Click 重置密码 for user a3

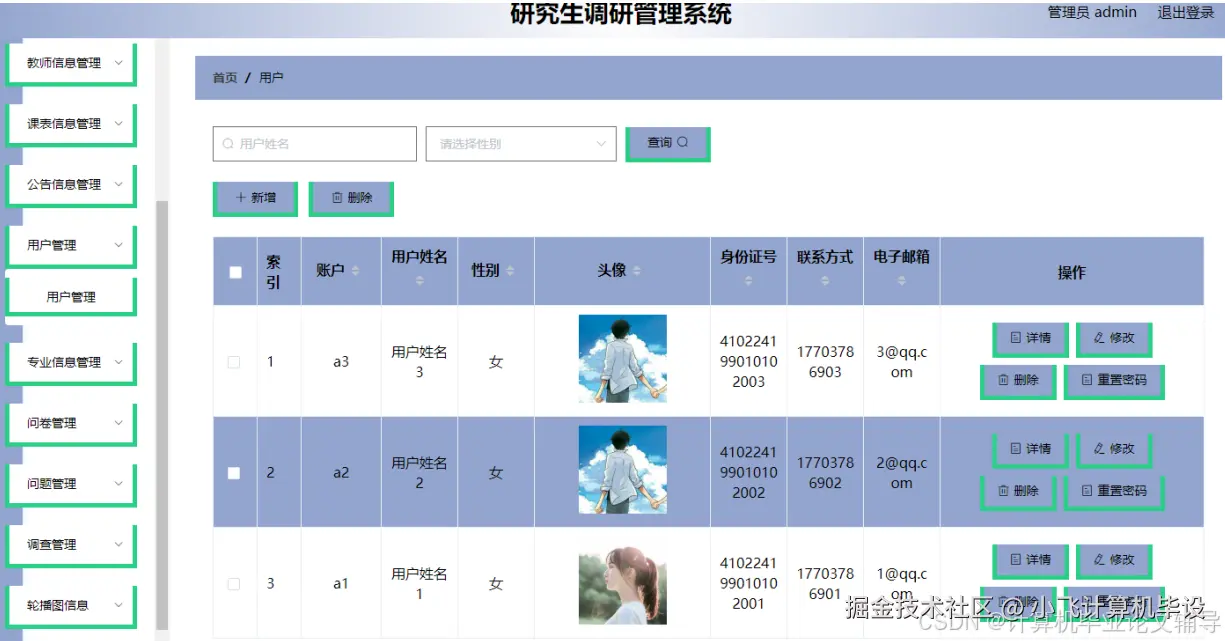1114,381
